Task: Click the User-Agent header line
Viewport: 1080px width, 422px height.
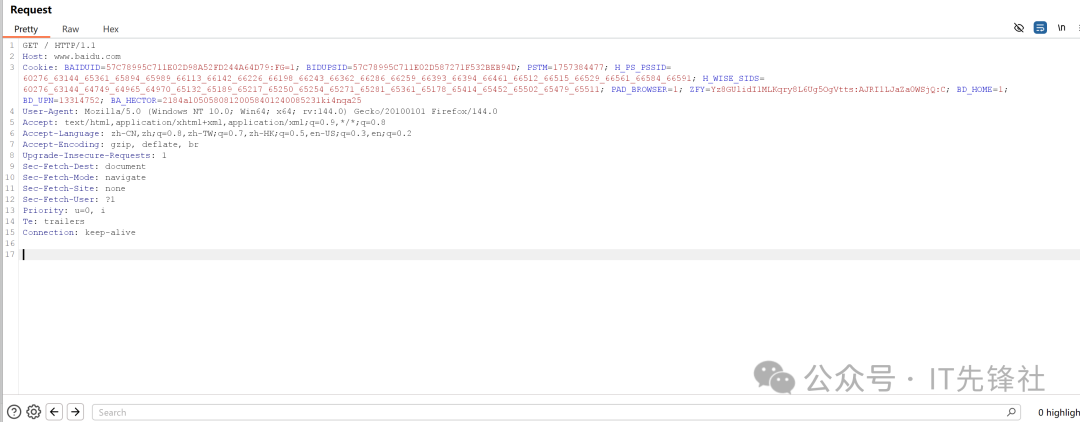Action: (260, 112)
